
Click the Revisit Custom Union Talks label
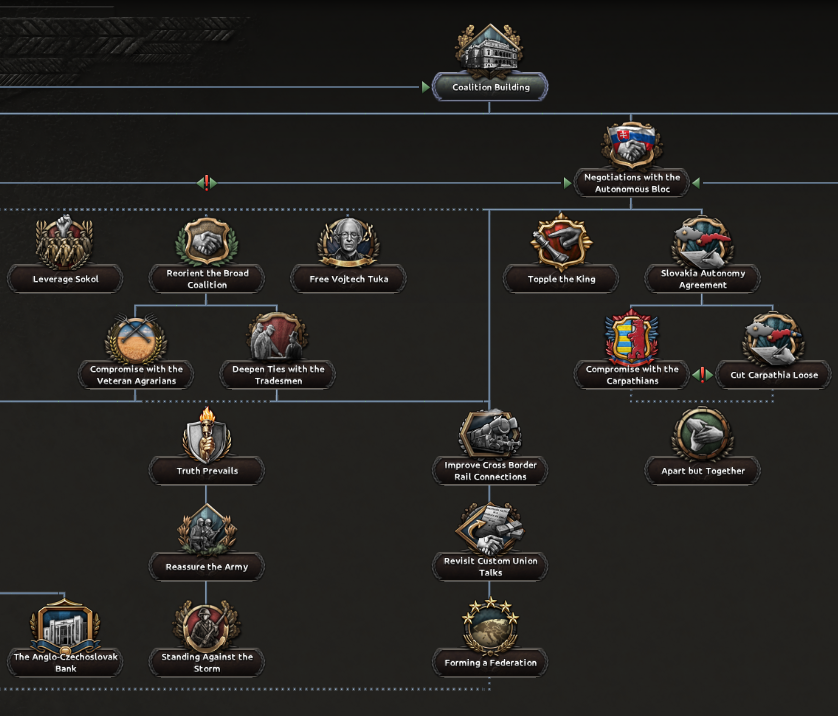[x=490, y=567]
